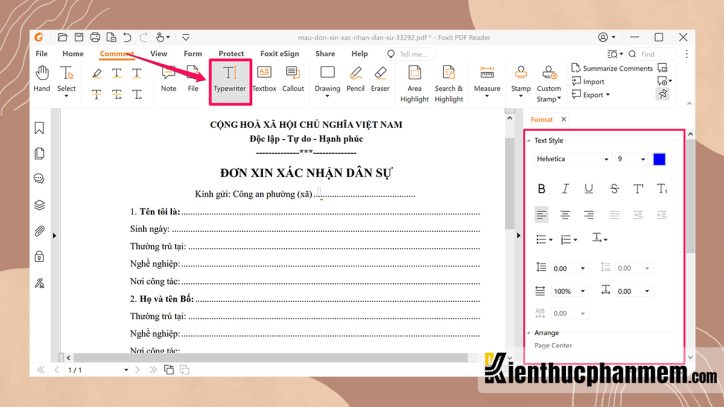The height and width of the screenshot is (407, 724).
Task: Switch to the Form tab
Action: (193, 54)
